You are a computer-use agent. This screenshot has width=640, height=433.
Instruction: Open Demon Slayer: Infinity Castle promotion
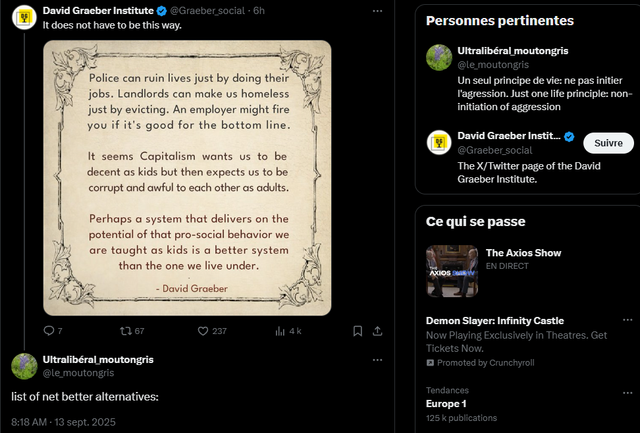coord(494,321)
